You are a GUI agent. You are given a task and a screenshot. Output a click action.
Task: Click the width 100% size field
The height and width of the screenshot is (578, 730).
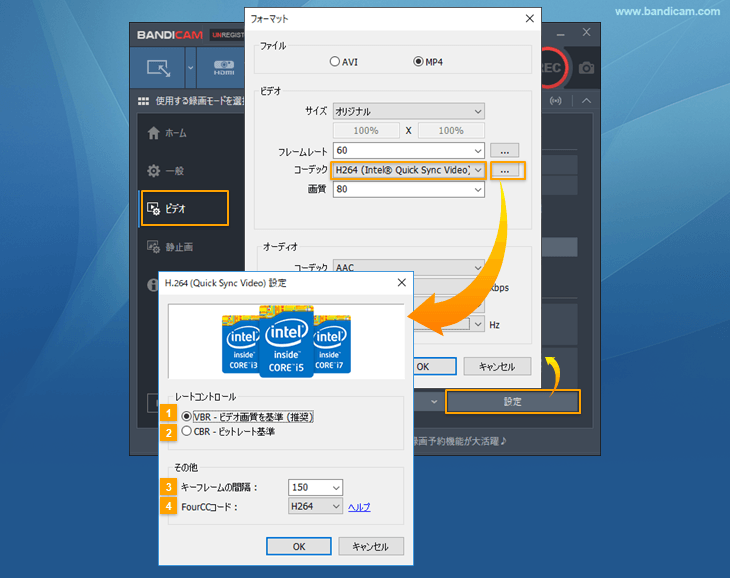coord(366,131)
